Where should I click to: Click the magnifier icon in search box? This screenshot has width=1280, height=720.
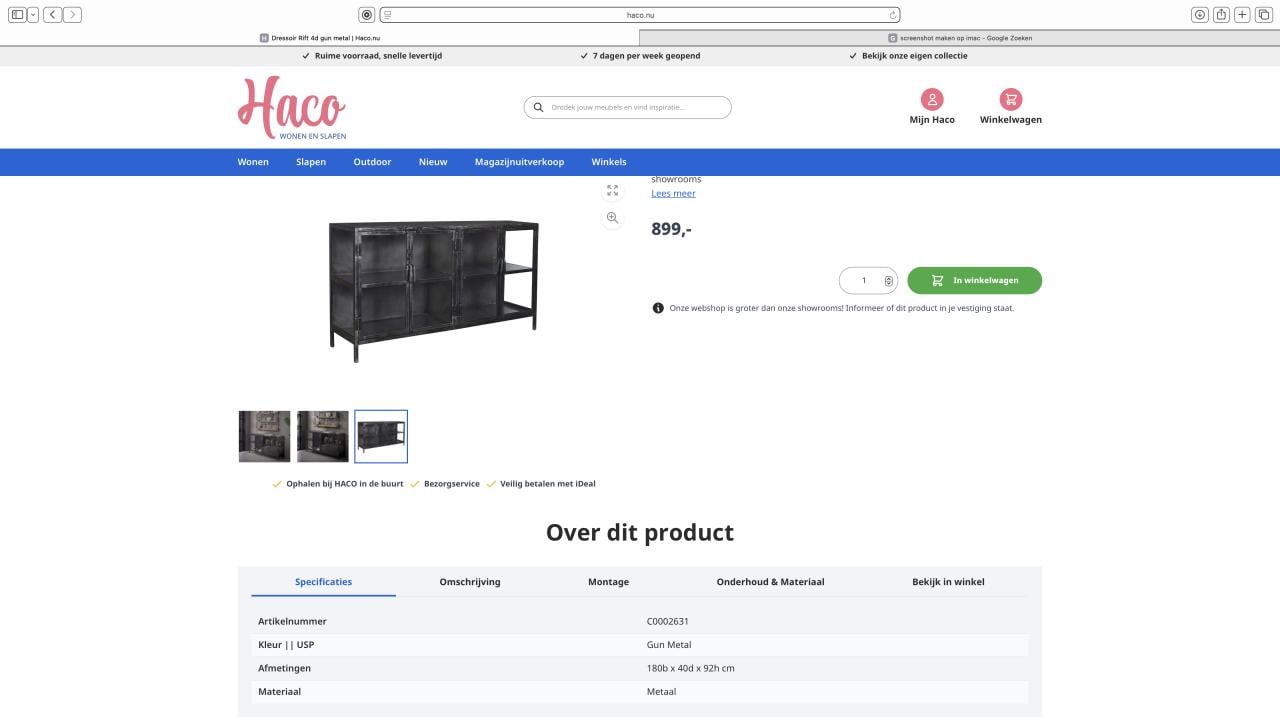pyautogui.click(x=539, y=107)
